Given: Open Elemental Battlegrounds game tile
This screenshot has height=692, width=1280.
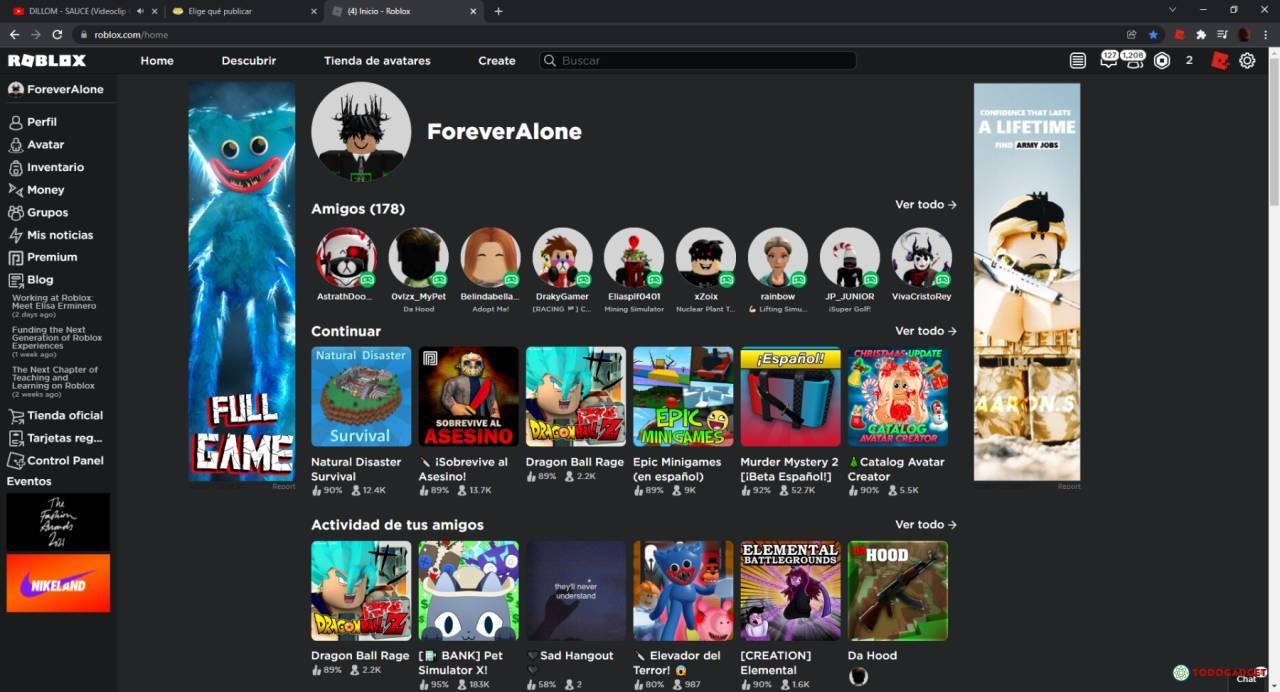Looking at the screenshot, I should click(x=790, y=591).
